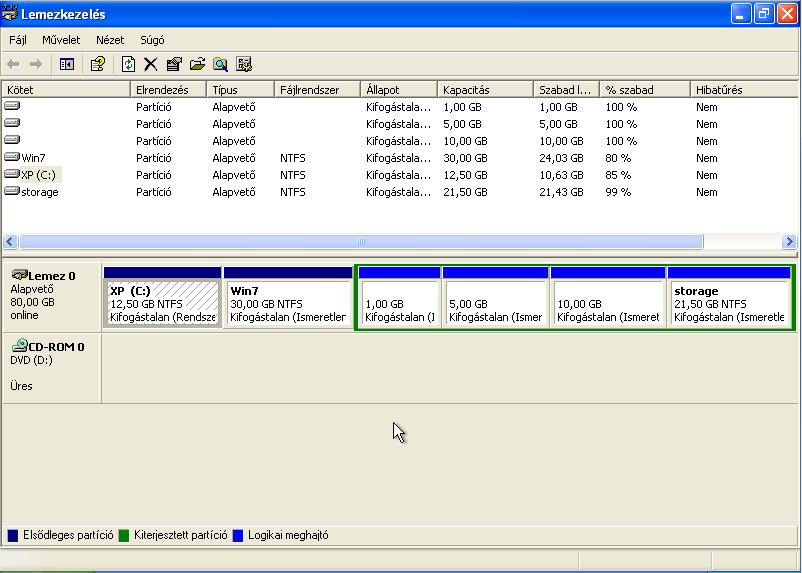Click the 5,00 GB volume's drive icon
The image size is (802, 573).
[x=12, y=123]
